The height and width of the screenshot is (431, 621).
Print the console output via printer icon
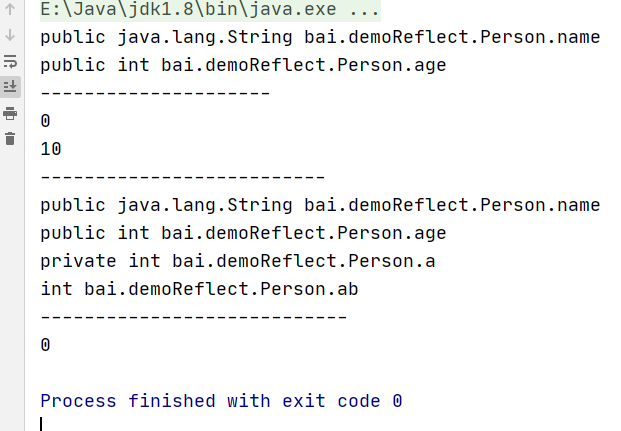click(x=10, y=113)
